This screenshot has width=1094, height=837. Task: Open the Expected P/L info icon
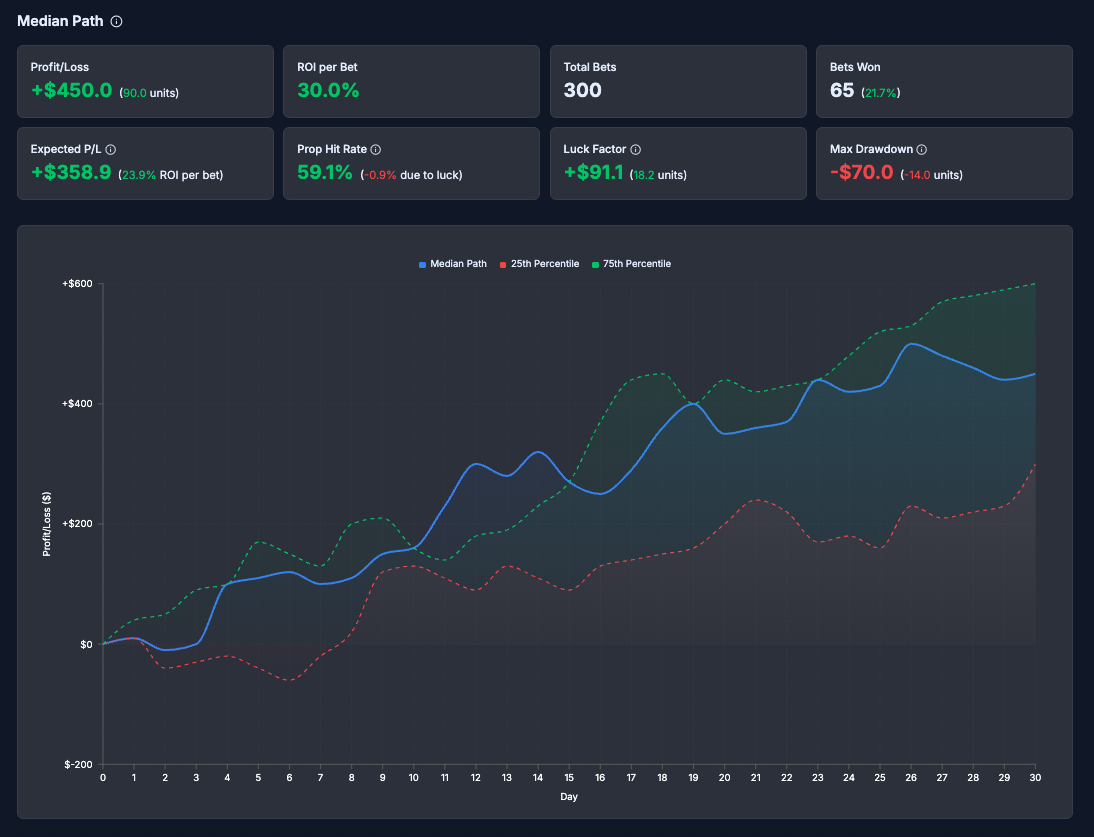111,149
